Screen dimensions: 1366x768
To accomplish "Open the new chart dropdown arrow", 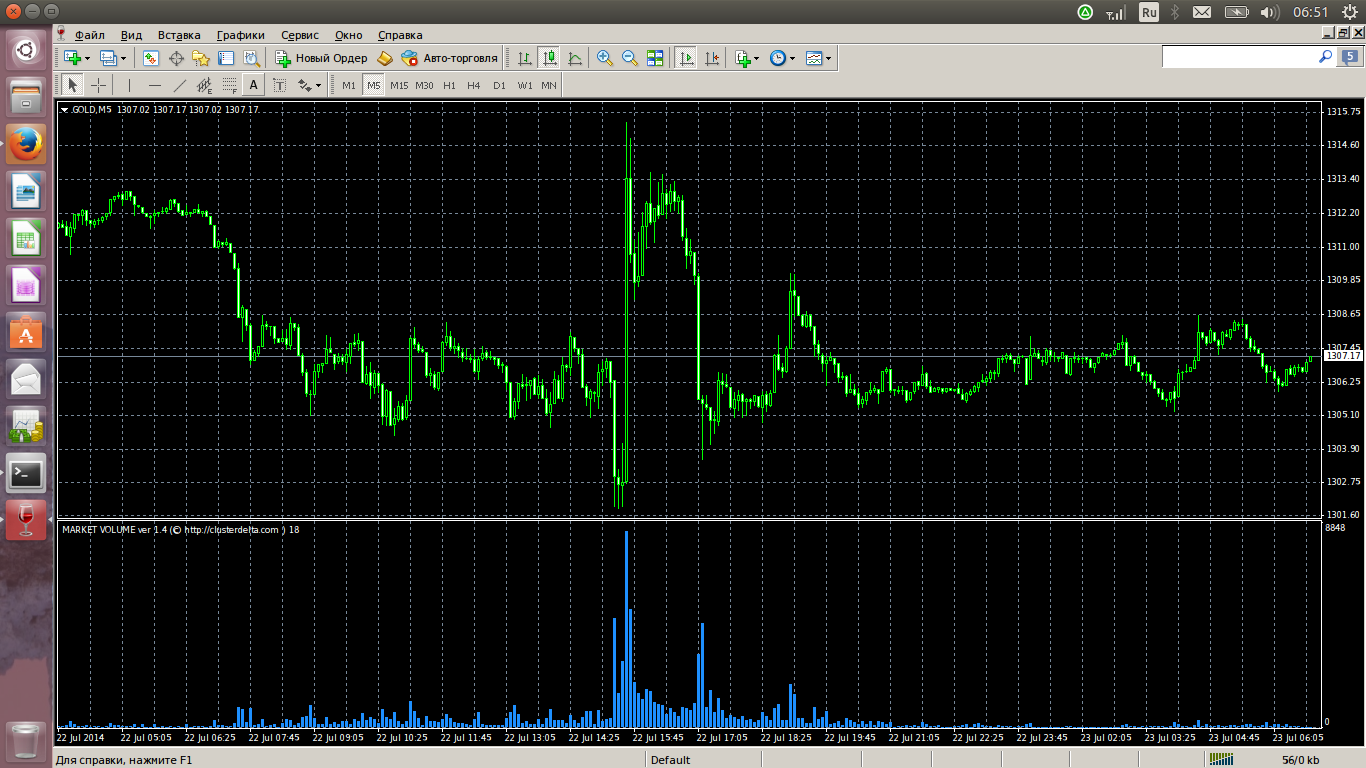I will [87, 59].
